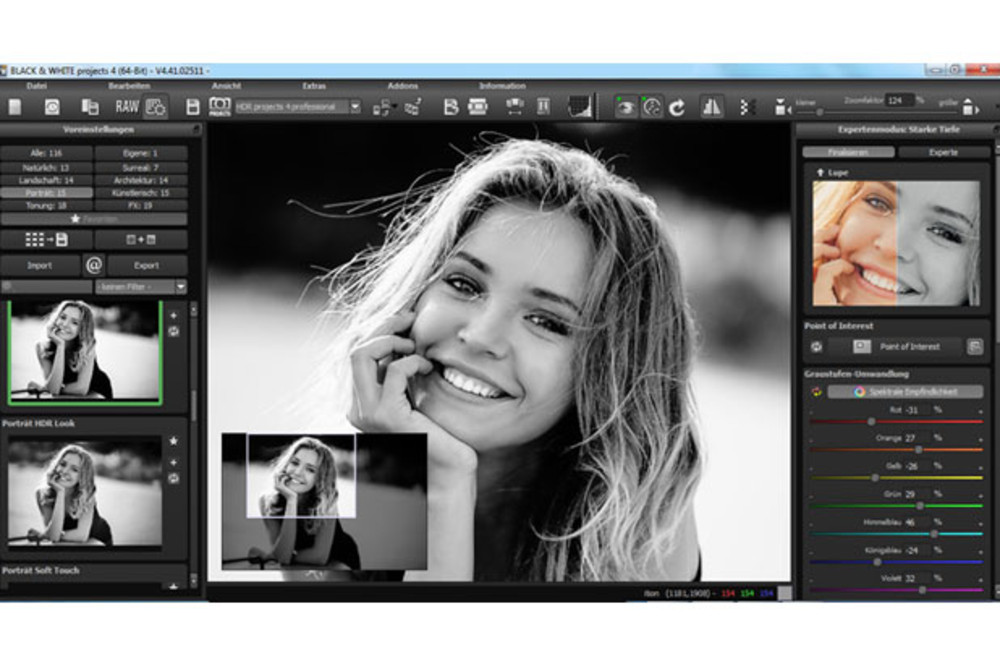The width and height of the screenshot is (1000, 669).
Task: Select the Porträt HDR Look preset thumbnail
Action: click(x=85, y=493)
